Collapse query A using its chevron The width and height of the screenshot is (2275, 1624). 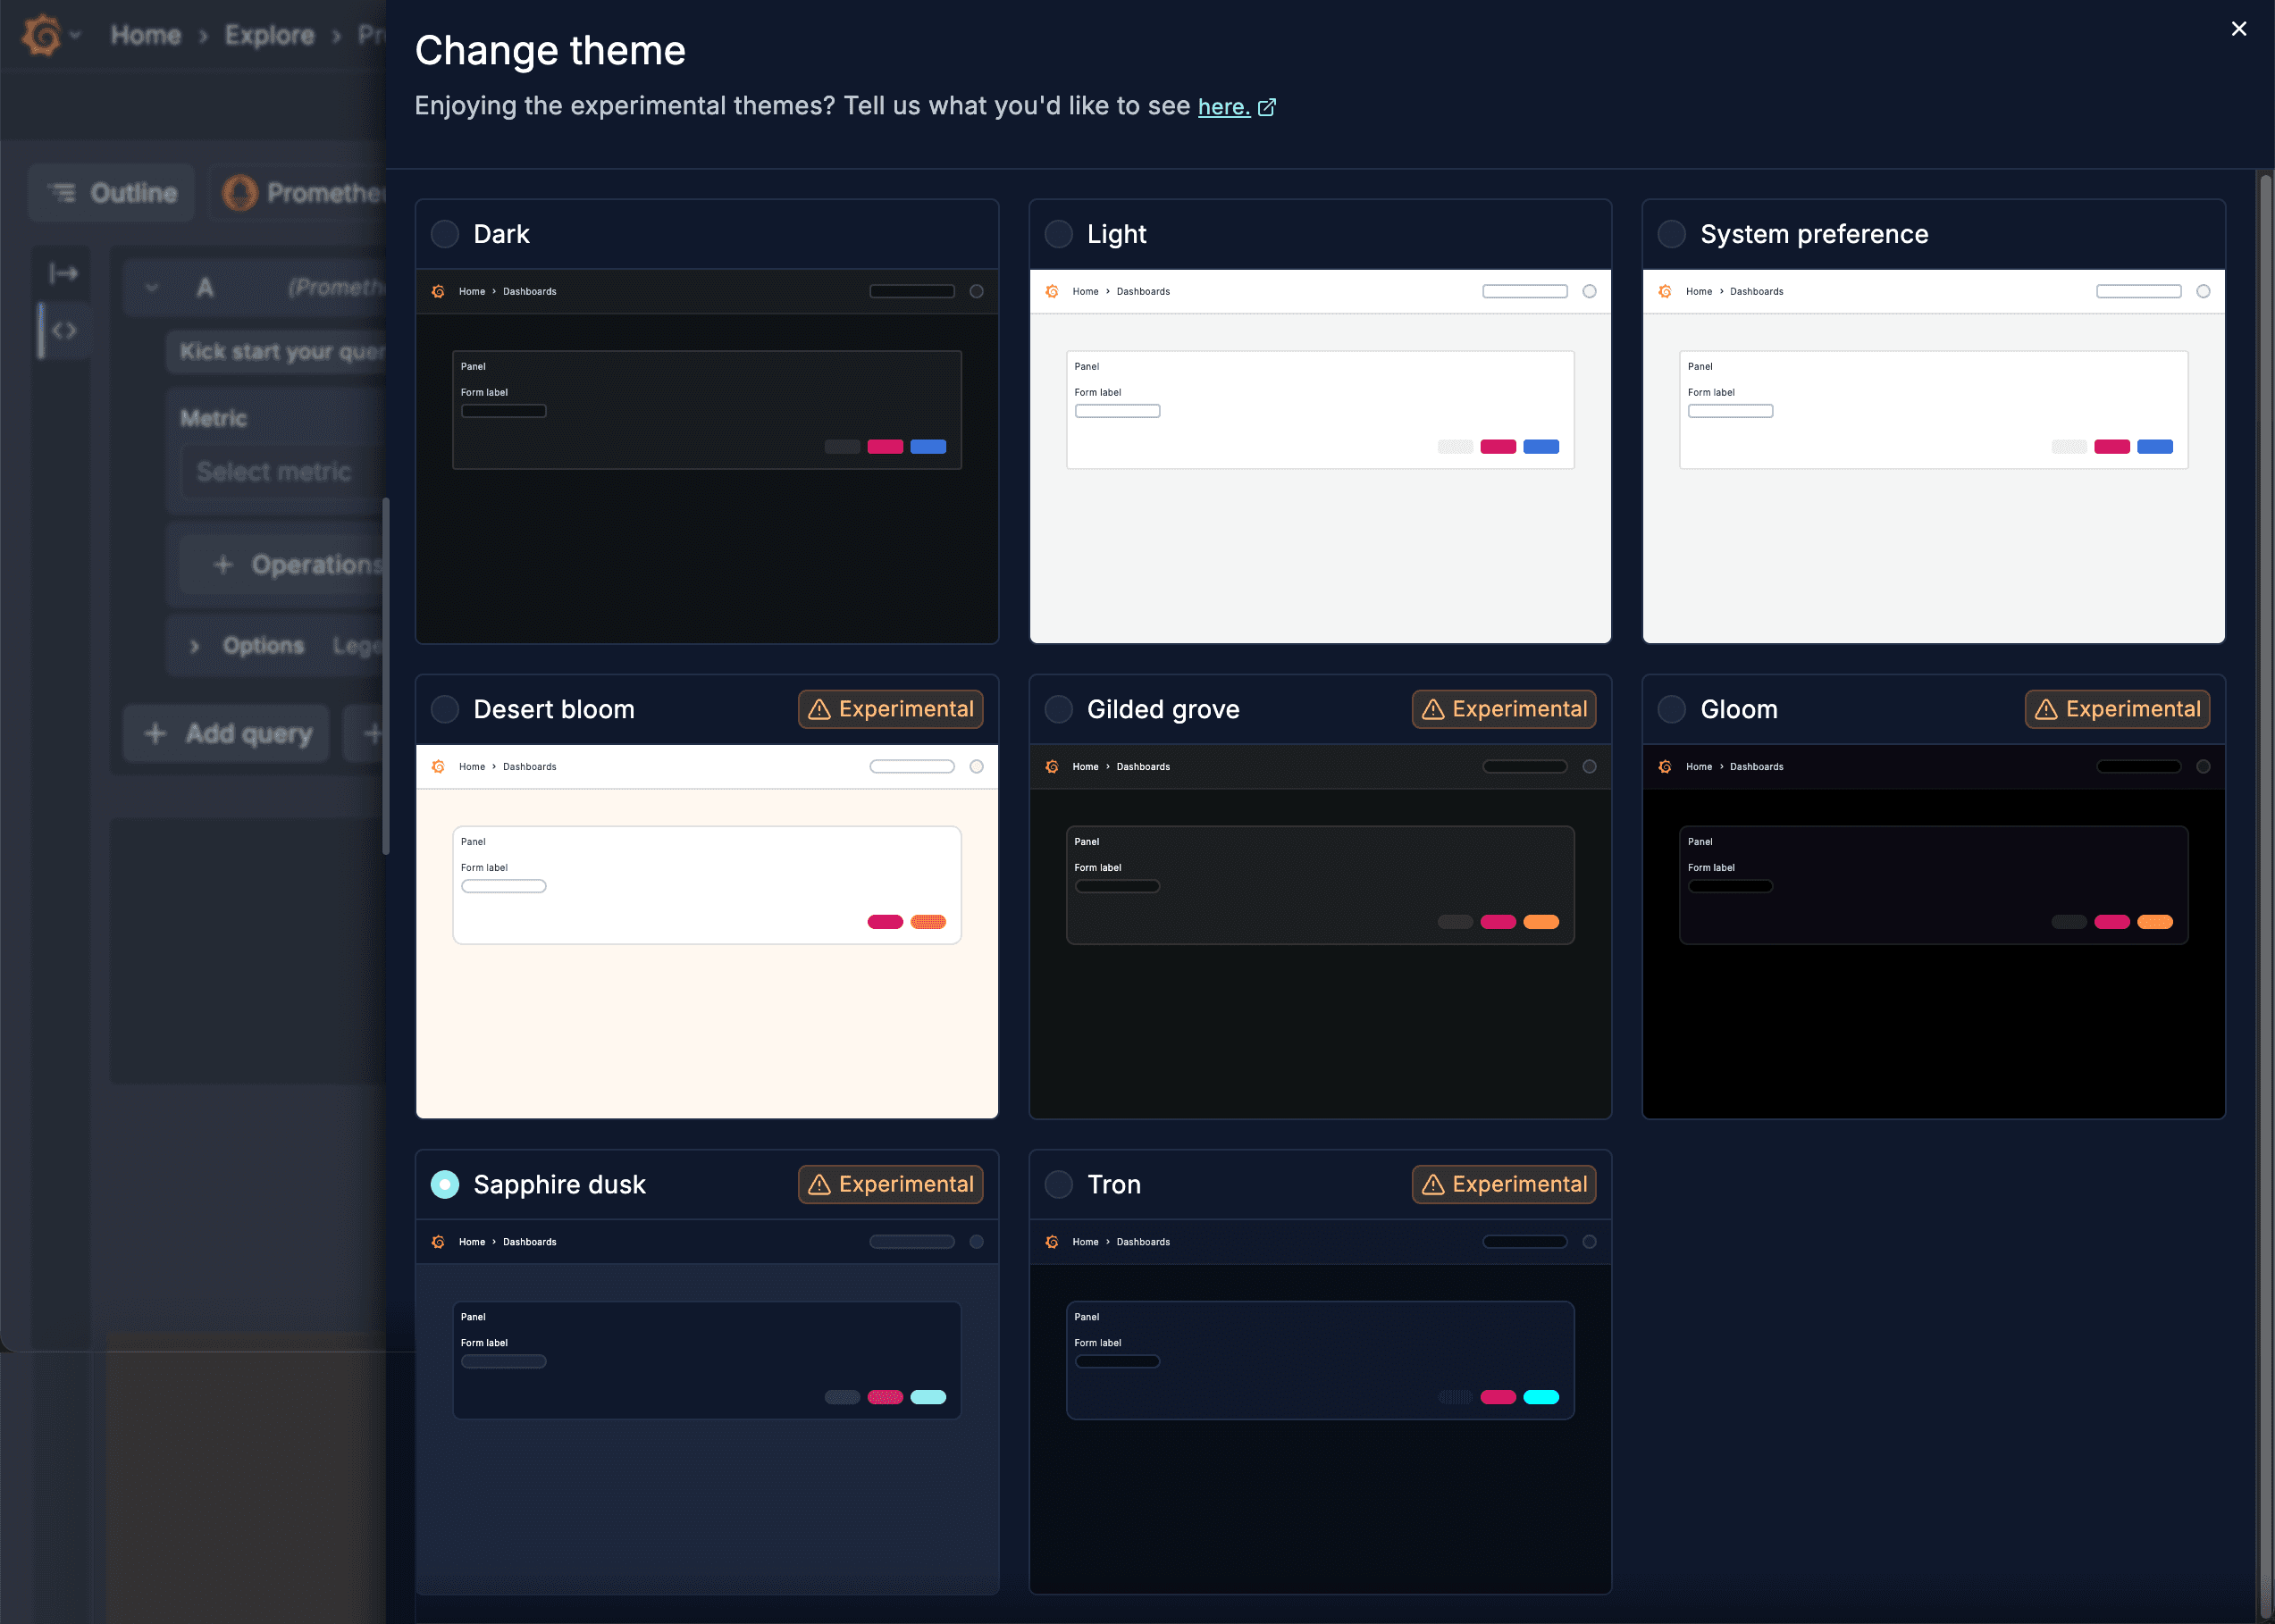pos(152,287)
